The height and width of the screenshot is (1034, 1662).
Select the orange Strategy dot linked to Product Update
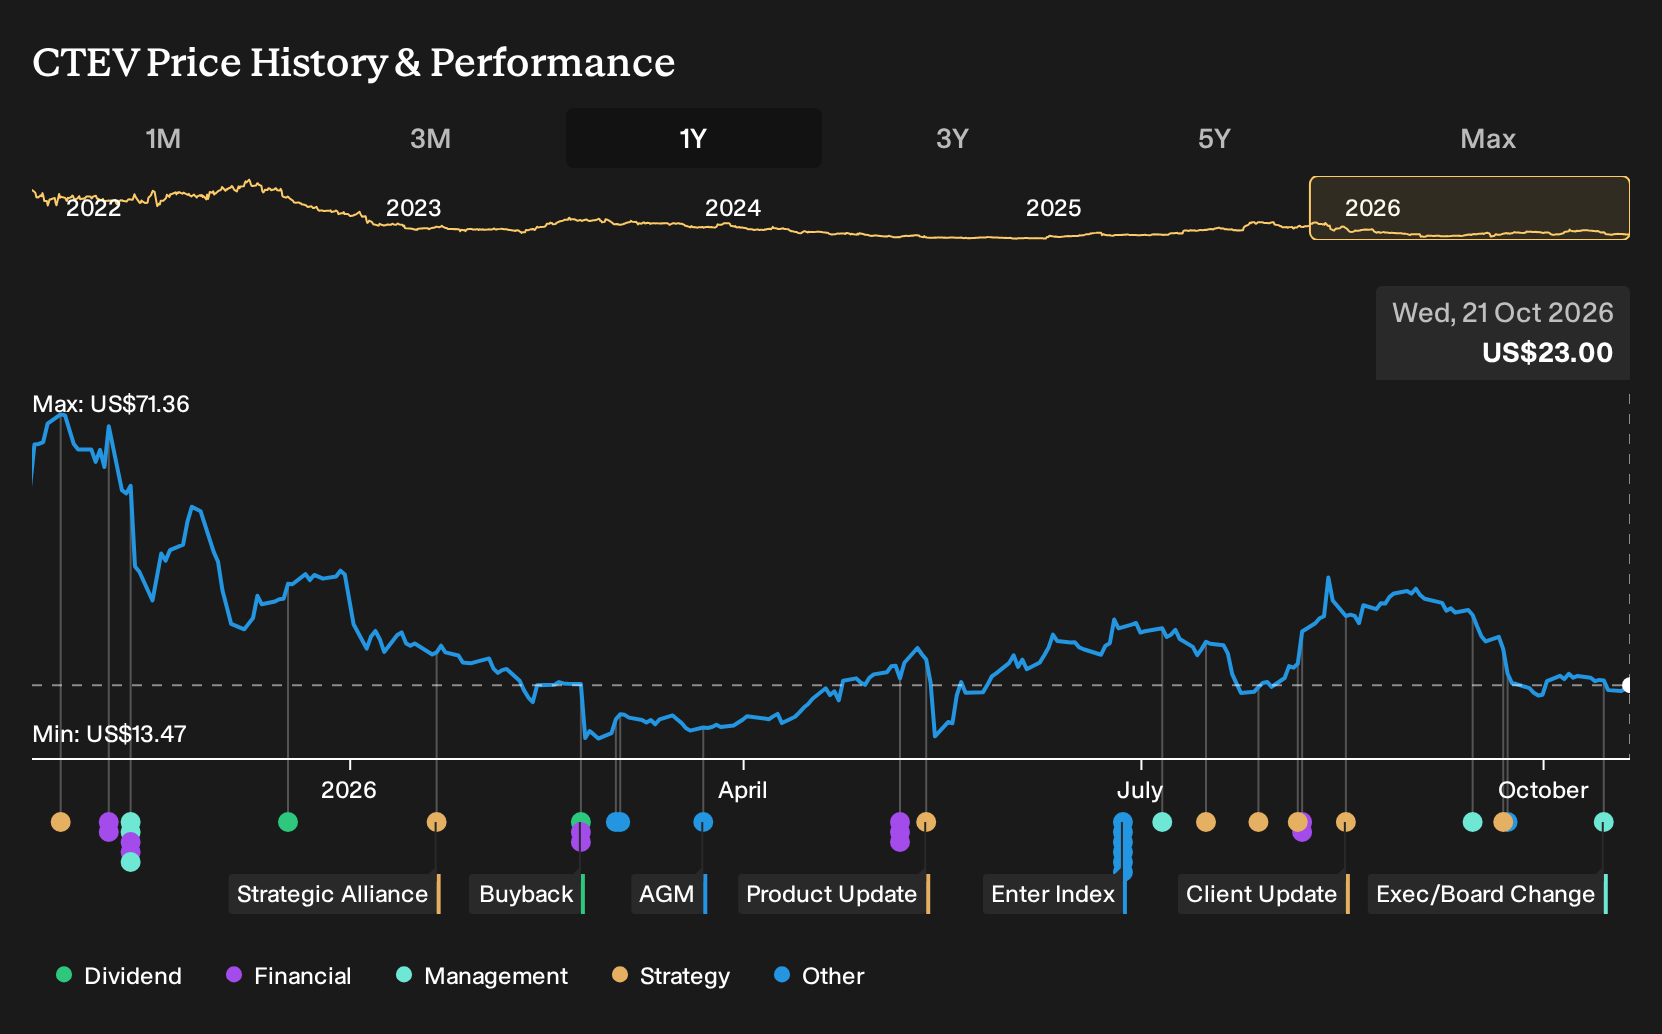point(926,822)
